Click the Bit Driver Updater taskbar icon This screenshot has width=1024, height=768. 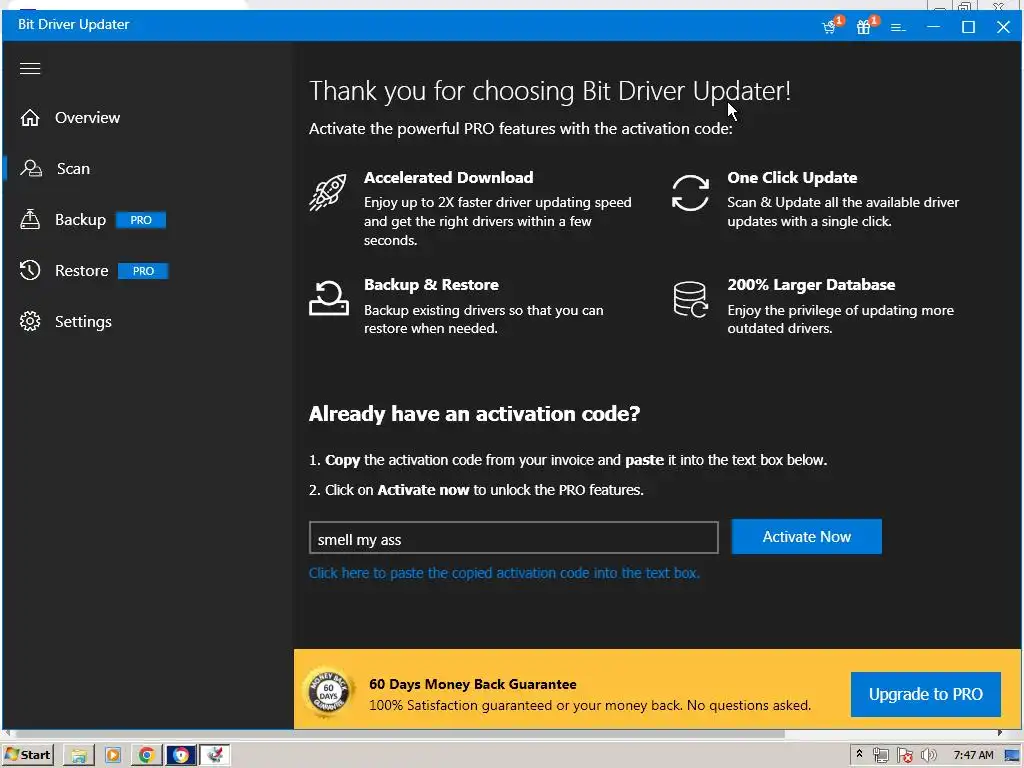[215, 756]
